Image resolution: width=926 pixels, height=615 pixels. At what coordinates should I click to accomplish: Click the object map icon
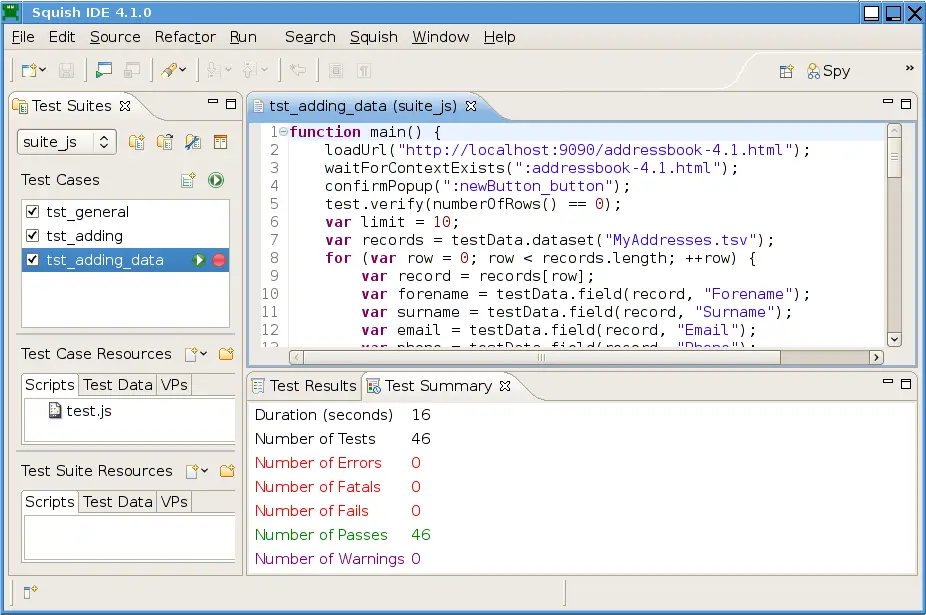pos(220,142)
